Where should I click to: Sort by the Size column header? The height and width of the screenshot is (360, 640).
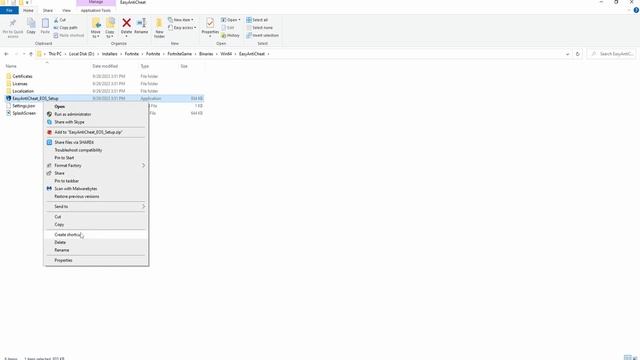184,66
